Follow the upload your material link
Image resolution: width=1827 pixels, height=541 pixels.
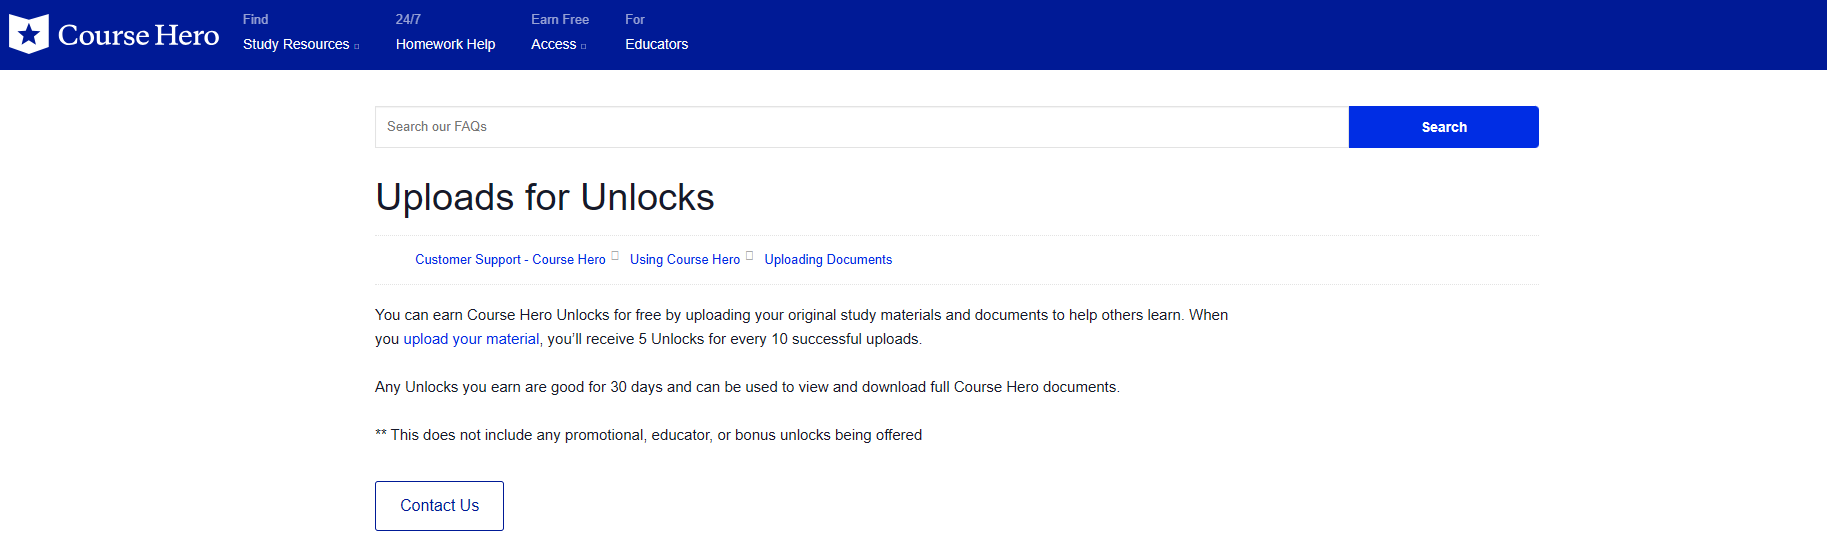[x=471, y=339]
